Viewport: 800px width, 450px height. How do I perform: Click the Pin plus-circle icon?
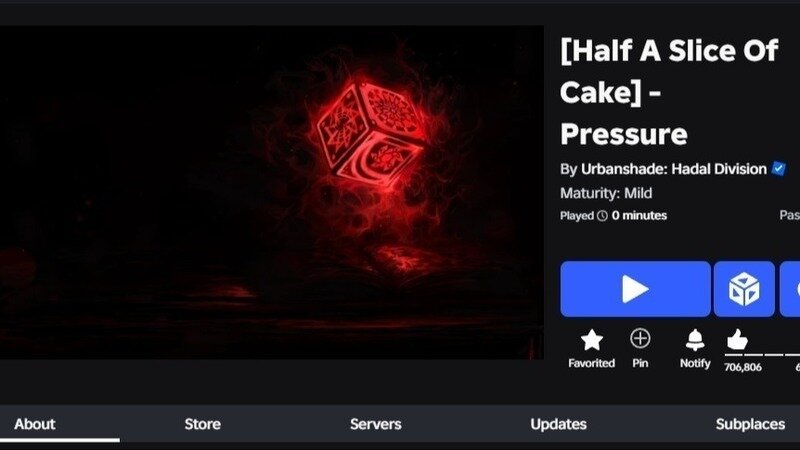640,338
